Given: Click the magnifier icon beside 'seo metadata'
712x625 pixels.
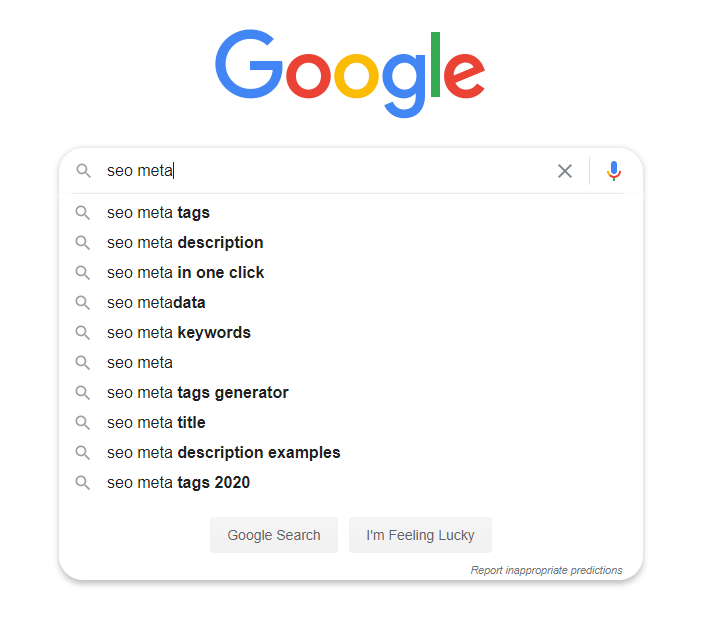Looking at the screenshot, I should (82, 303).
